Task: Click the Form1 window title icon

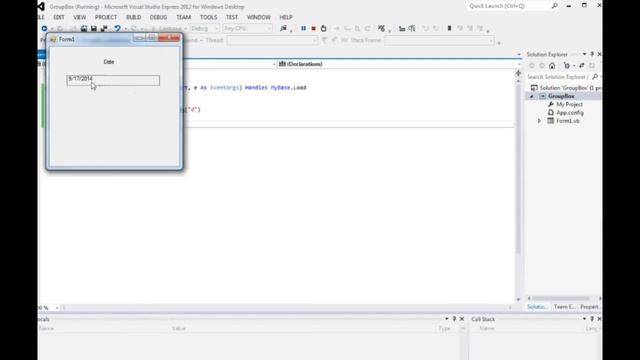Action: click(x=53, y=39)
